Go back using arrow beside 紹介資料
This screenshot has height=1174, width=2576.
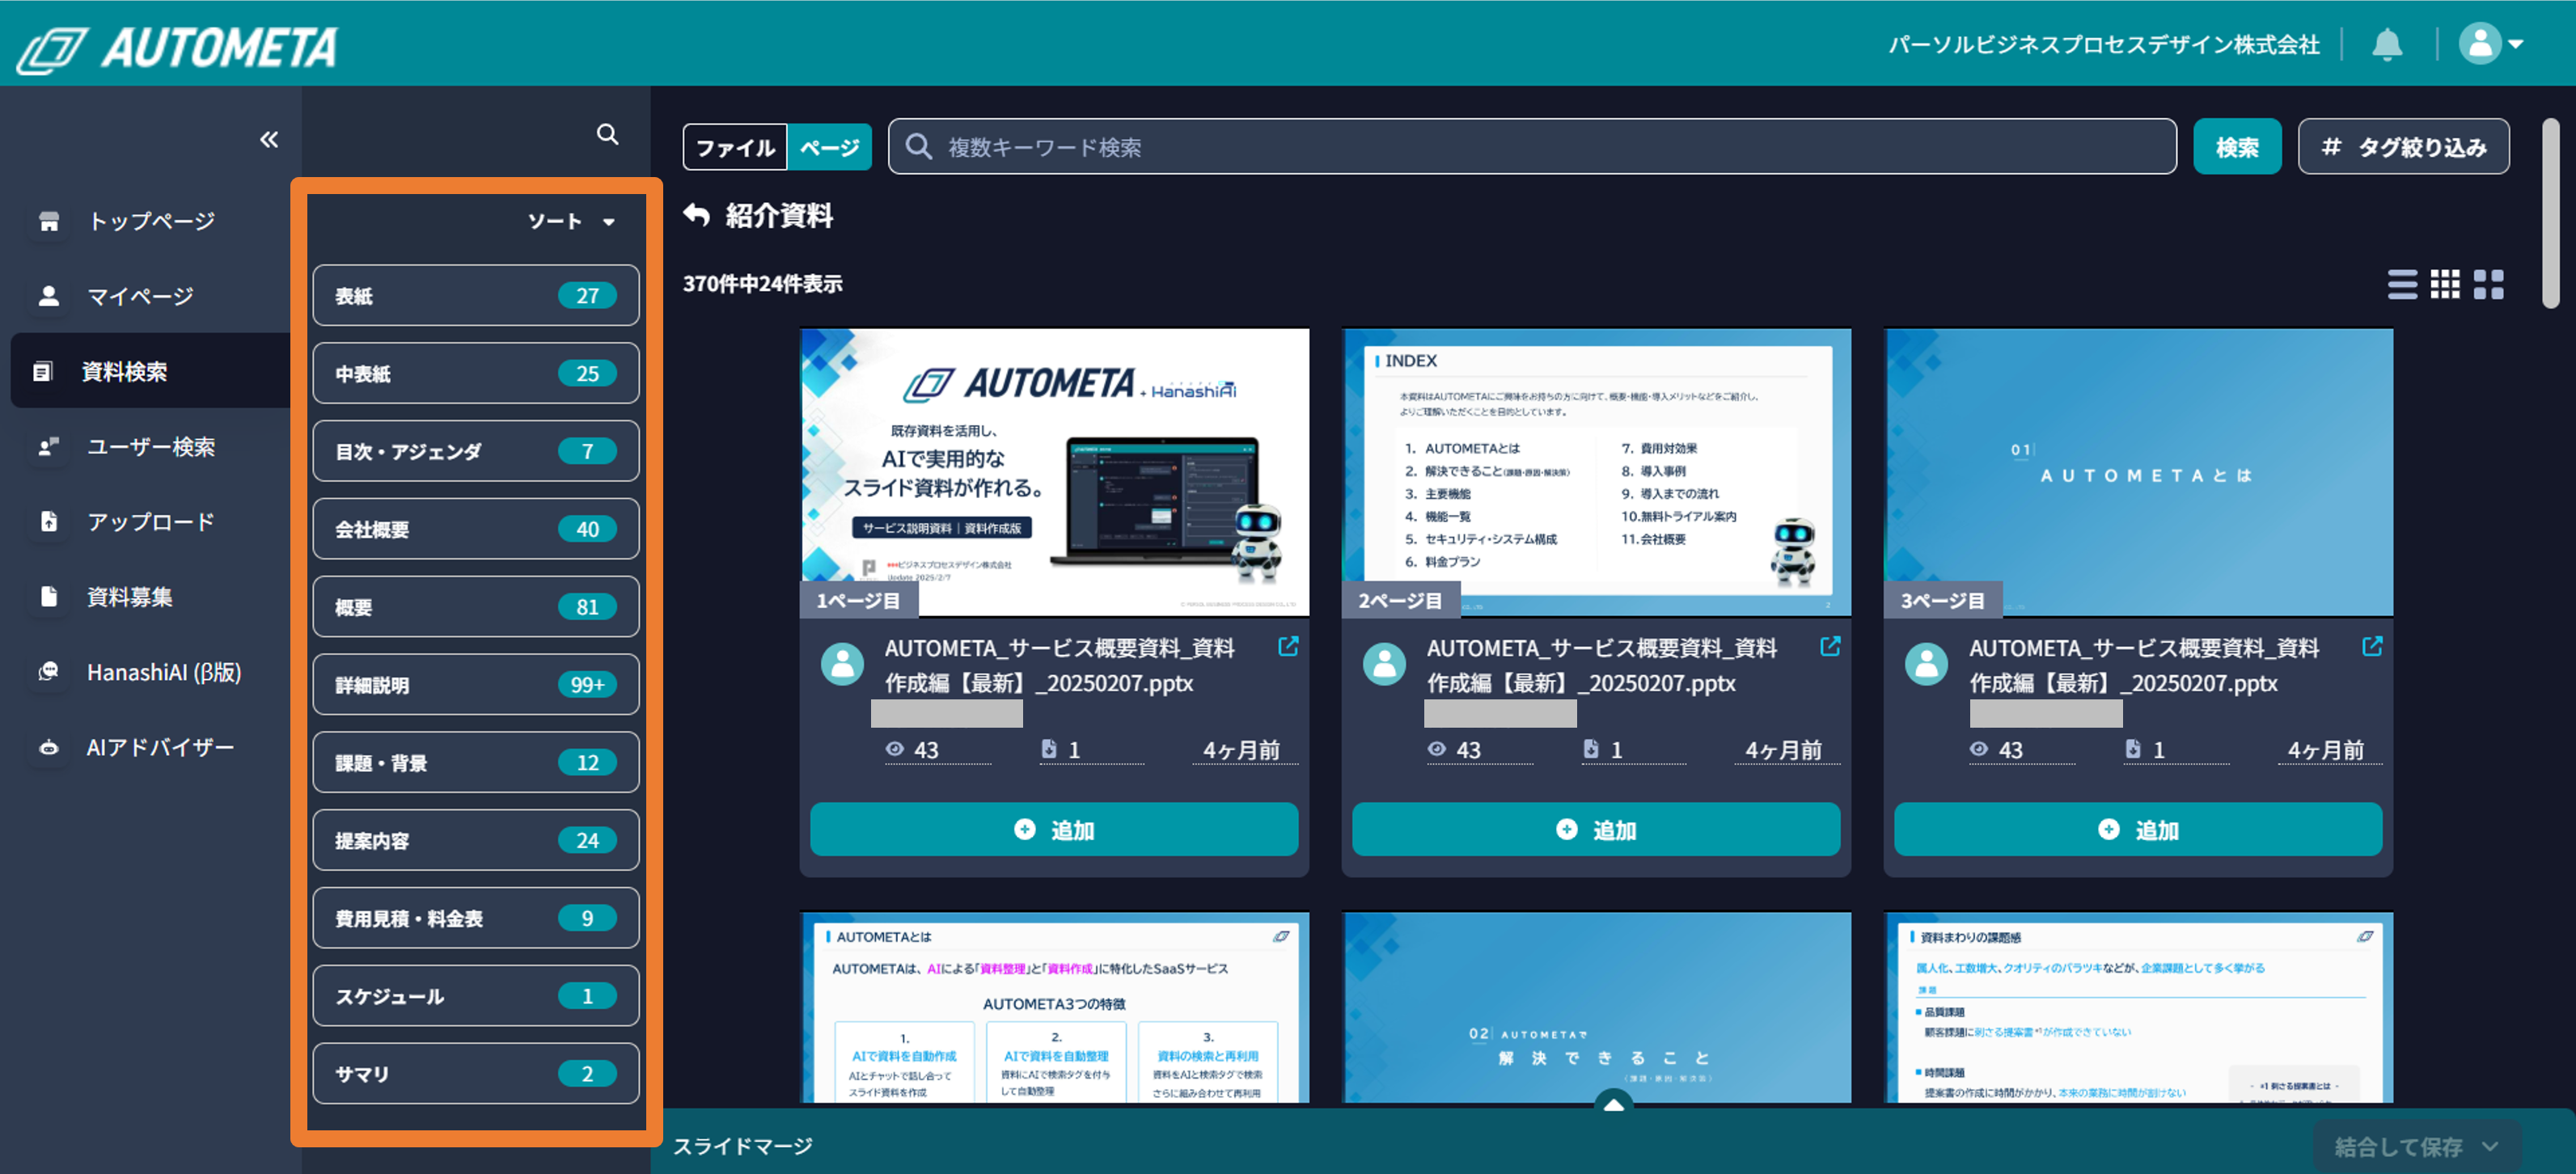697,215
